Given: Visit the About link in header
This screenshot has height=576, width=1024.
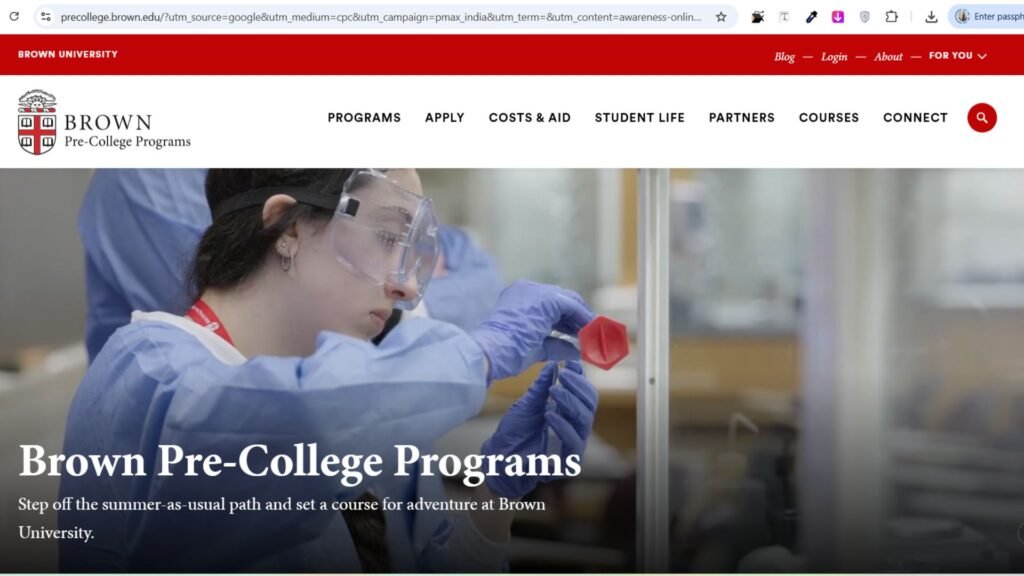Looking at the screenshot, I should coord(888,57).
